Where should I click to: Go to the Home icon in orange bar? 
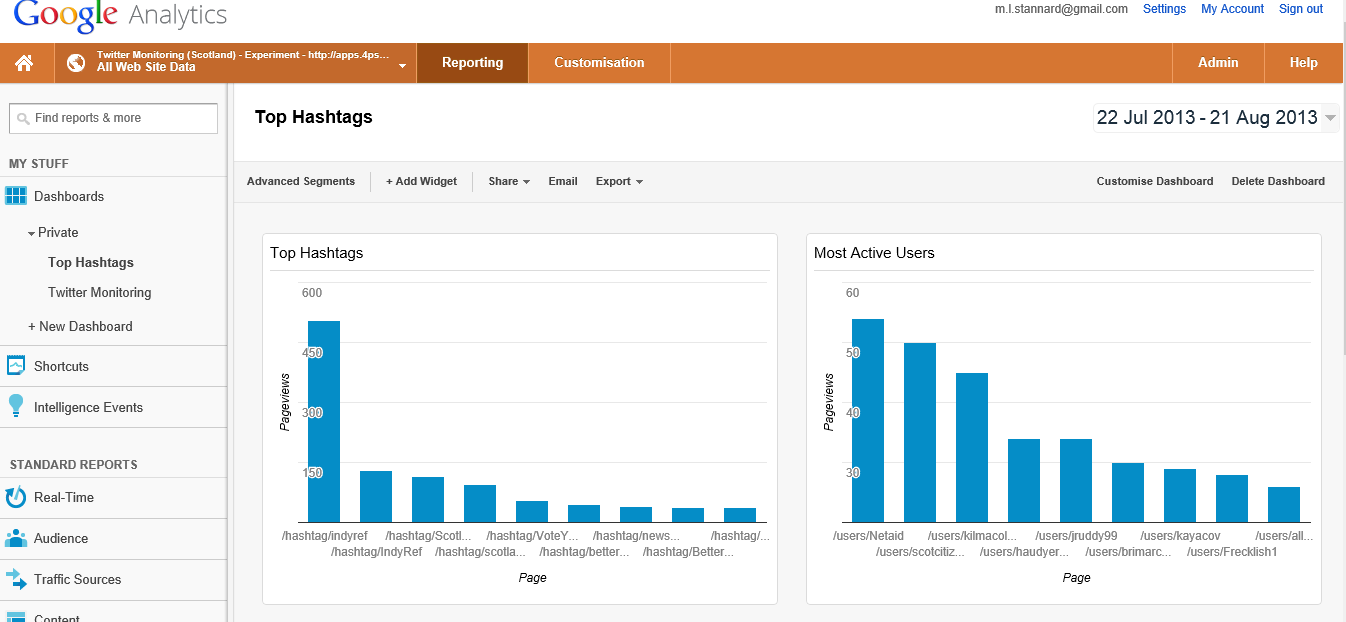click(x=24, y=63)
